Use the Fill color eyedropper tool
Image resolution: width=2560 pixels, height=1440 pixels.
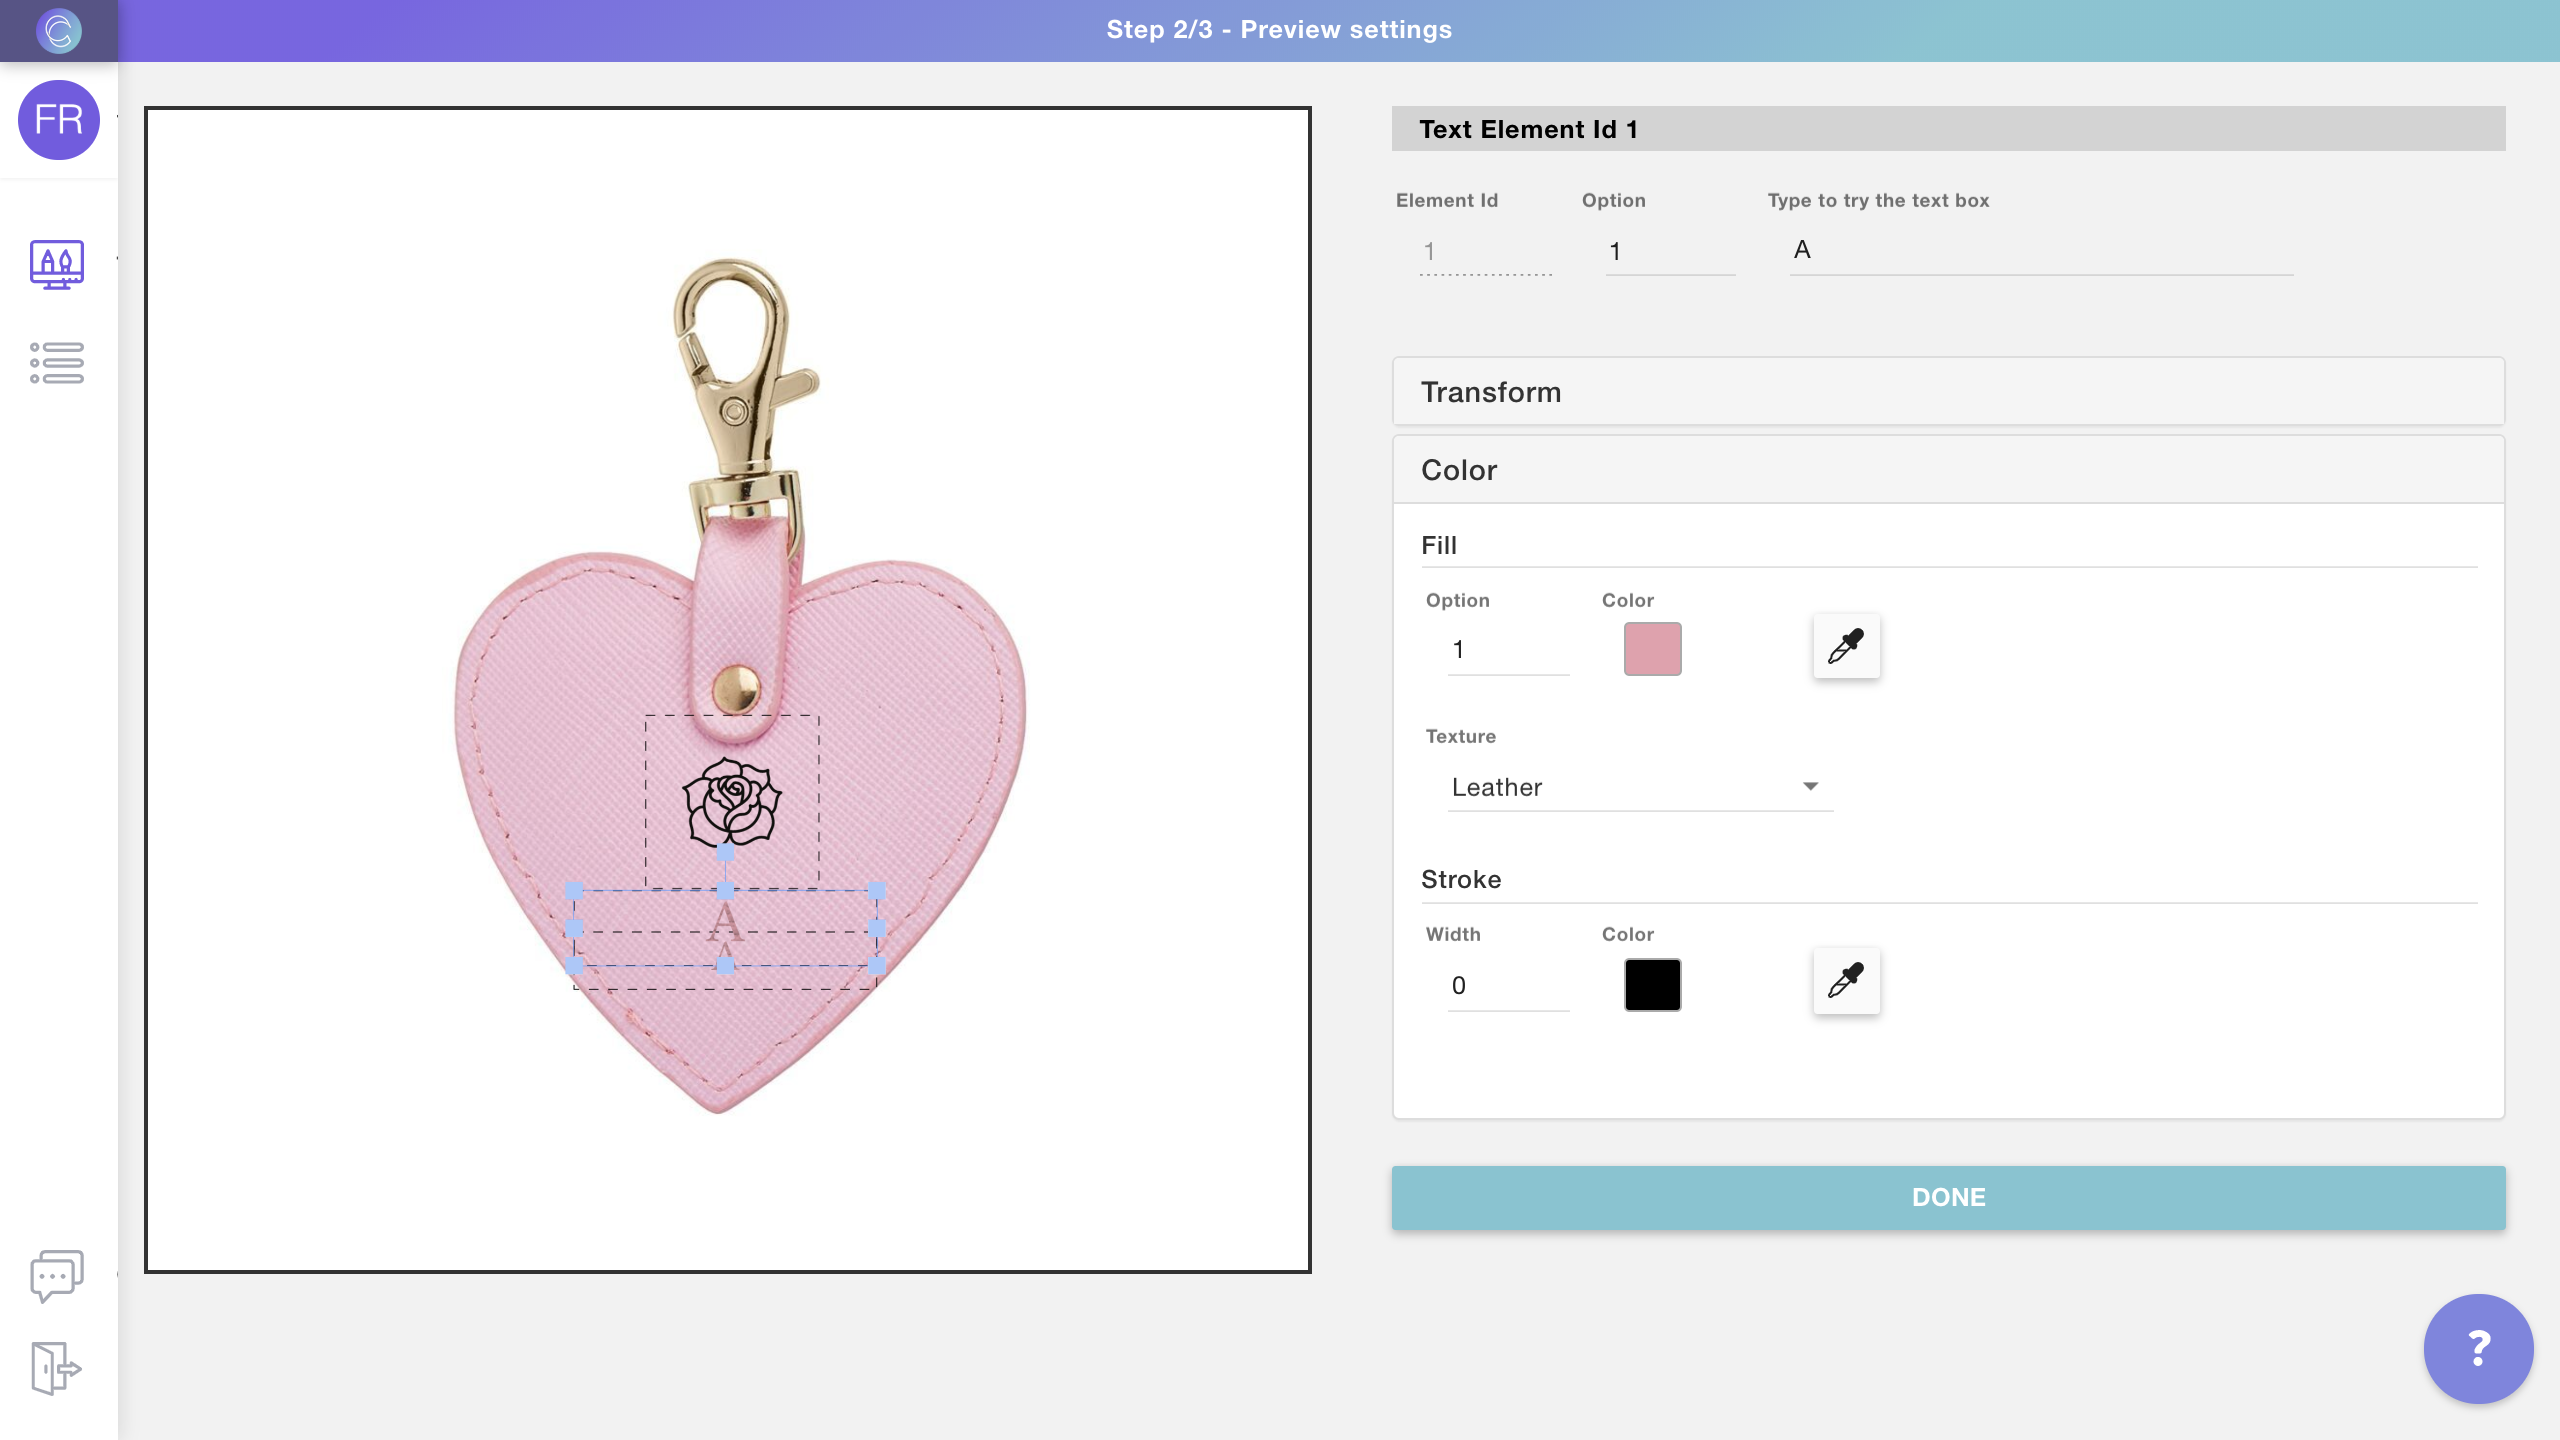pos(1846,647)
